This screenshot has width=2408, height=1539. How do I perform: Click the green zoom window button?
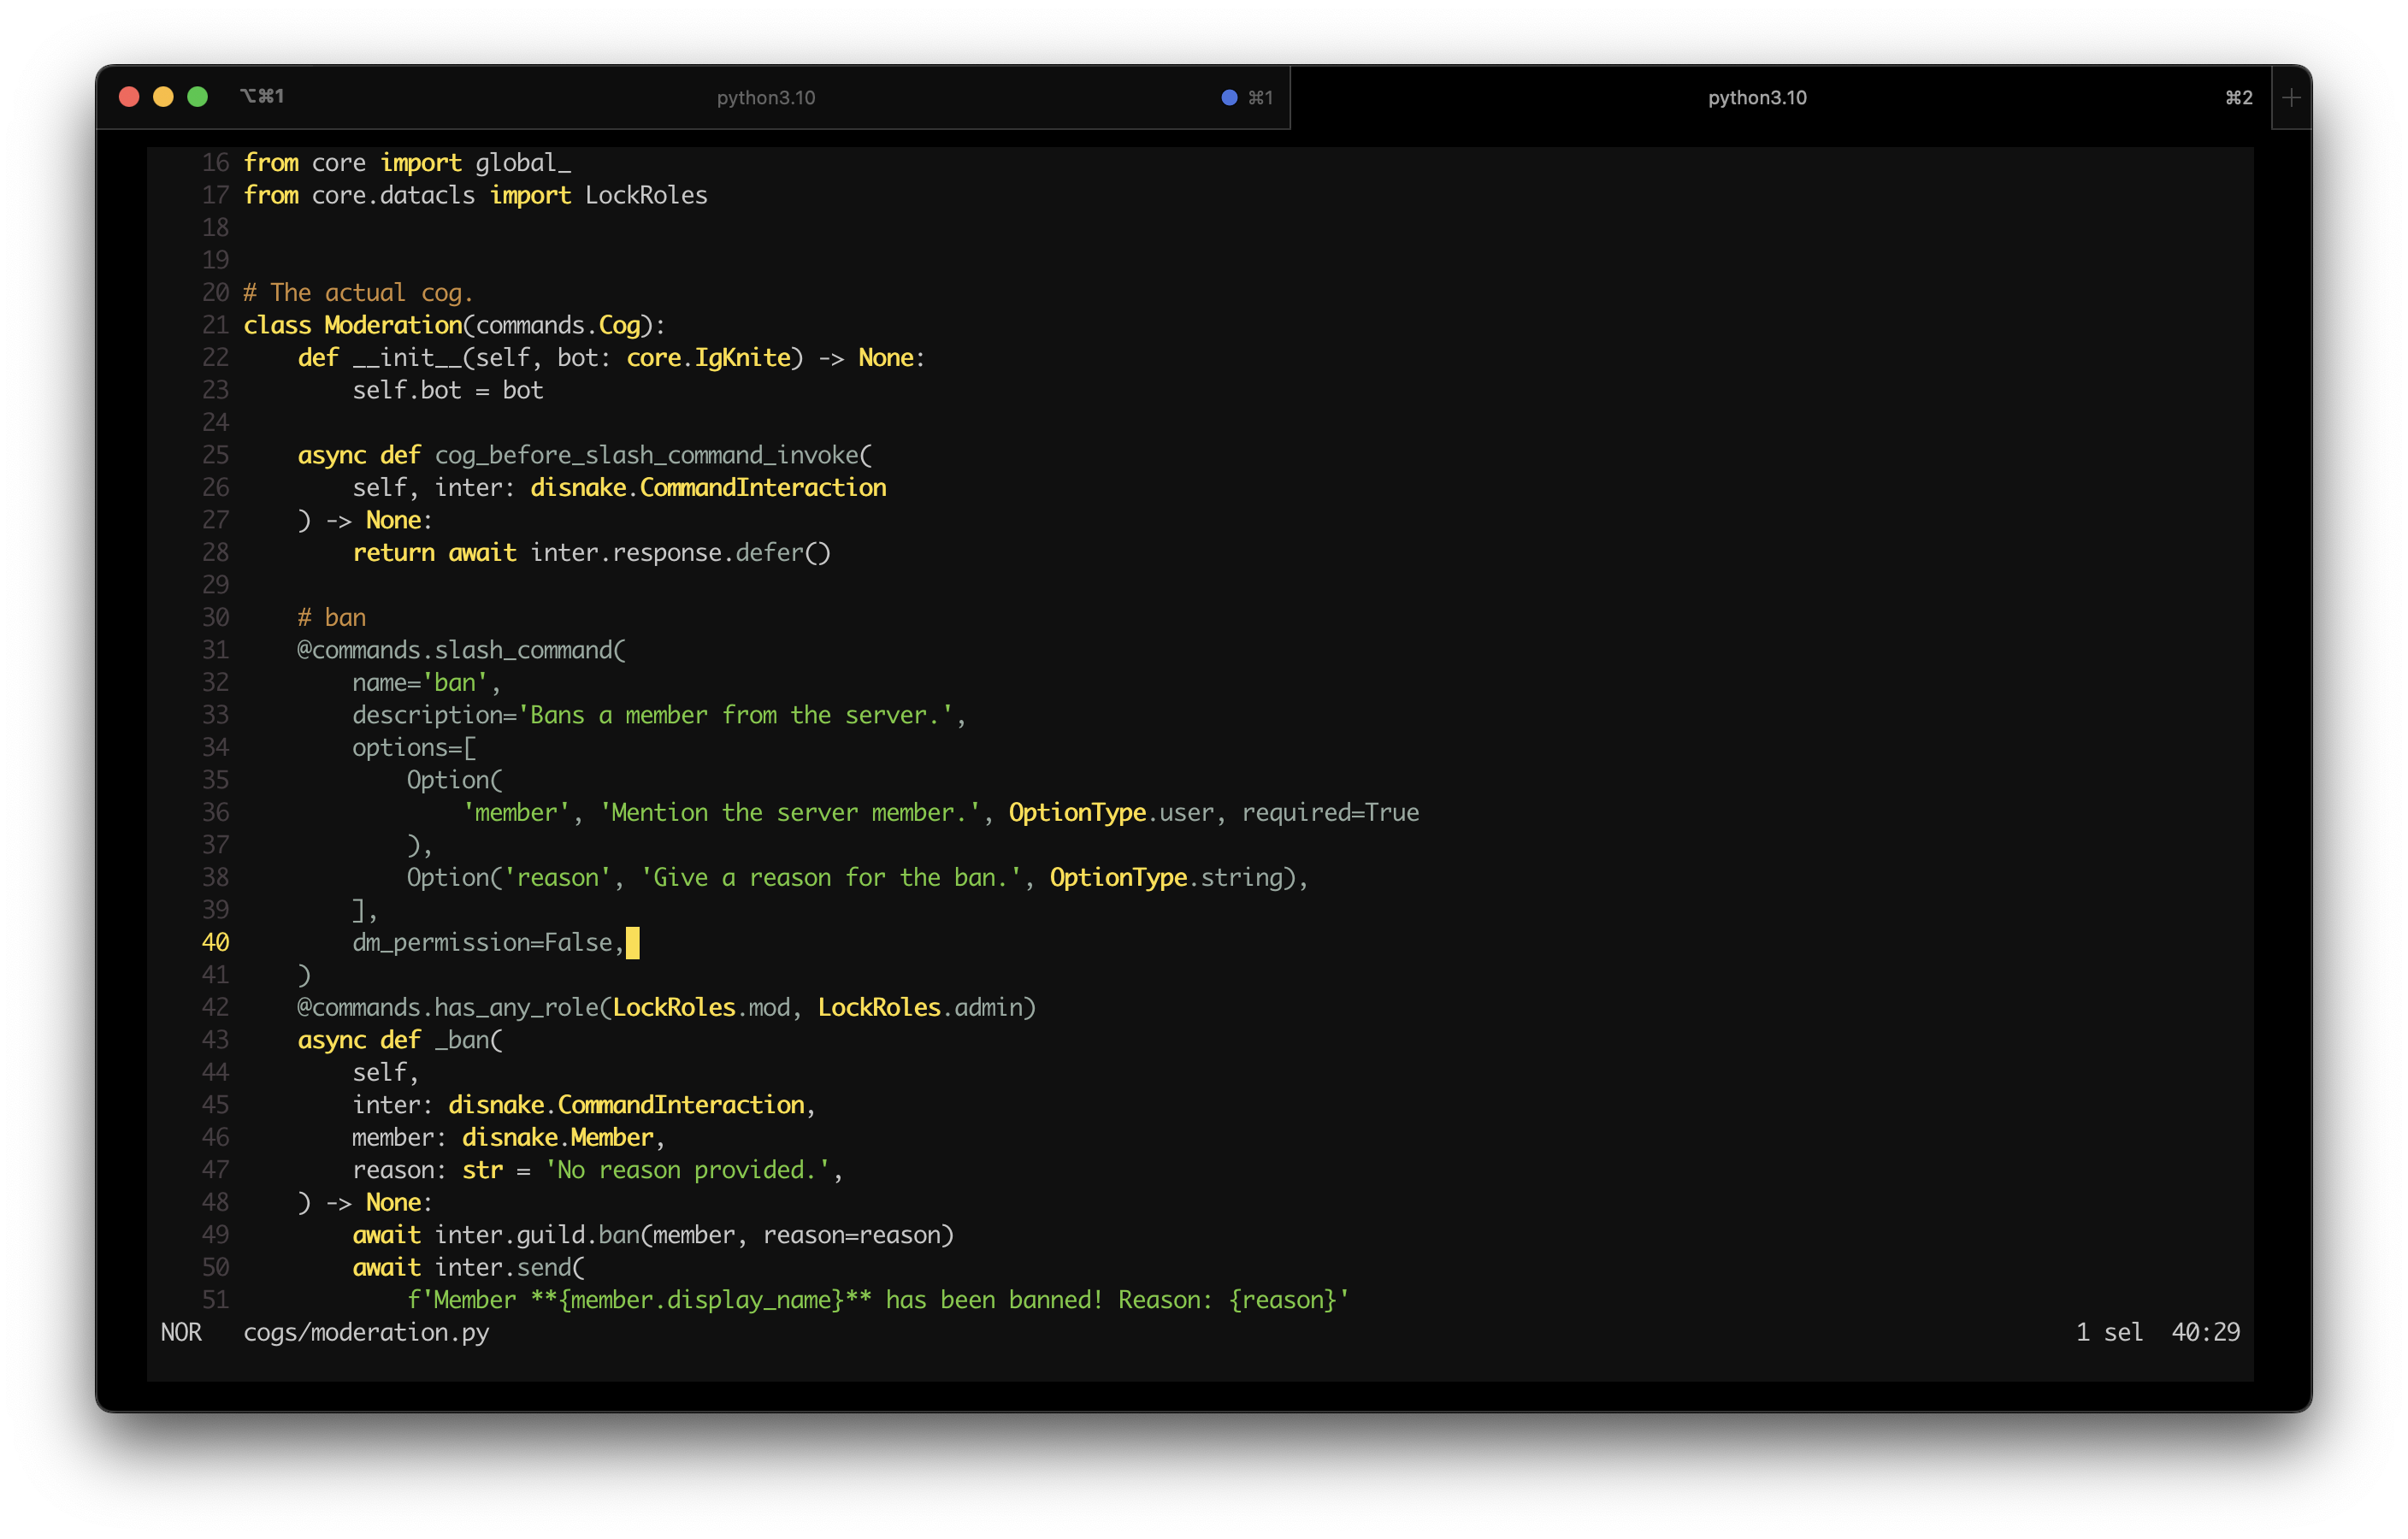[198, 96]
